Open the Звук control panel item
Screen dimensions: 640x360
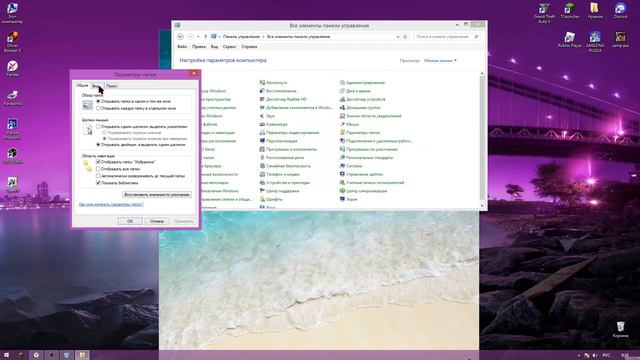pos(267,116)
